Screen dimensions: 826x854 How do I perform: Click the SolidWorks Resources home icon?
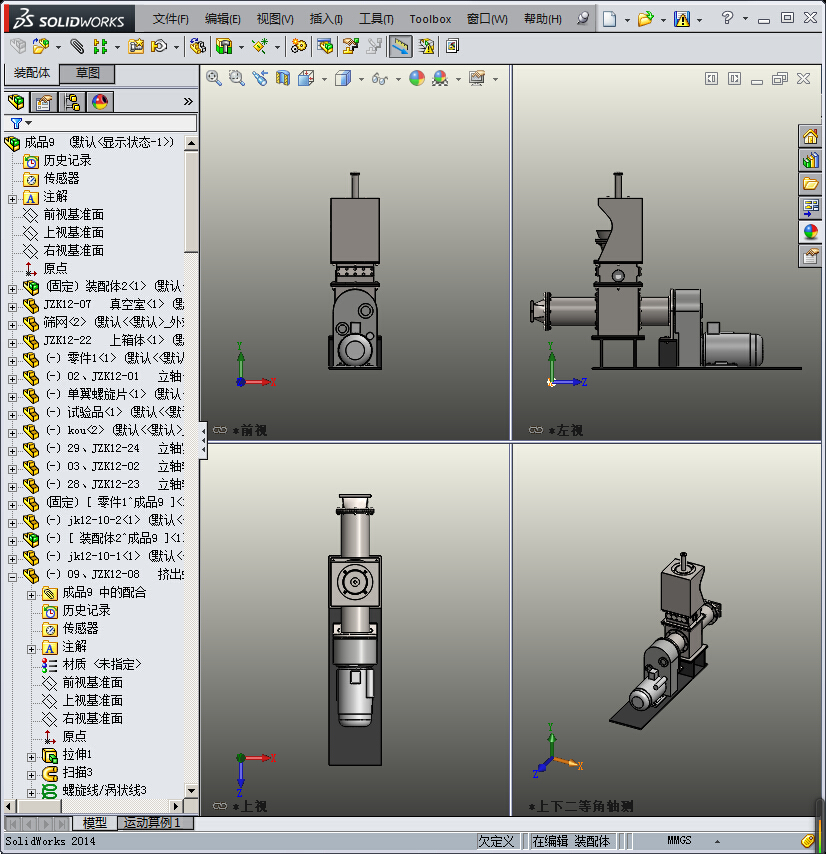(x=810, y=136)
